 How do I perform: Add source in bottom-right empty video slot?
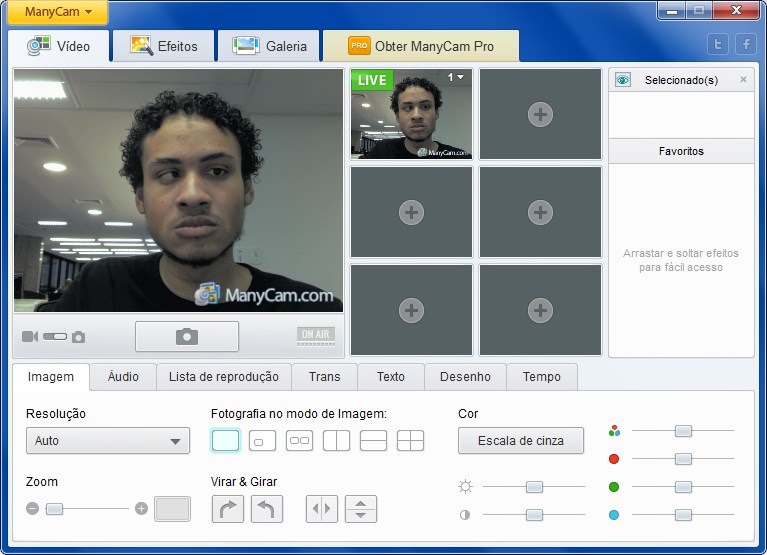tap(540, 310)
